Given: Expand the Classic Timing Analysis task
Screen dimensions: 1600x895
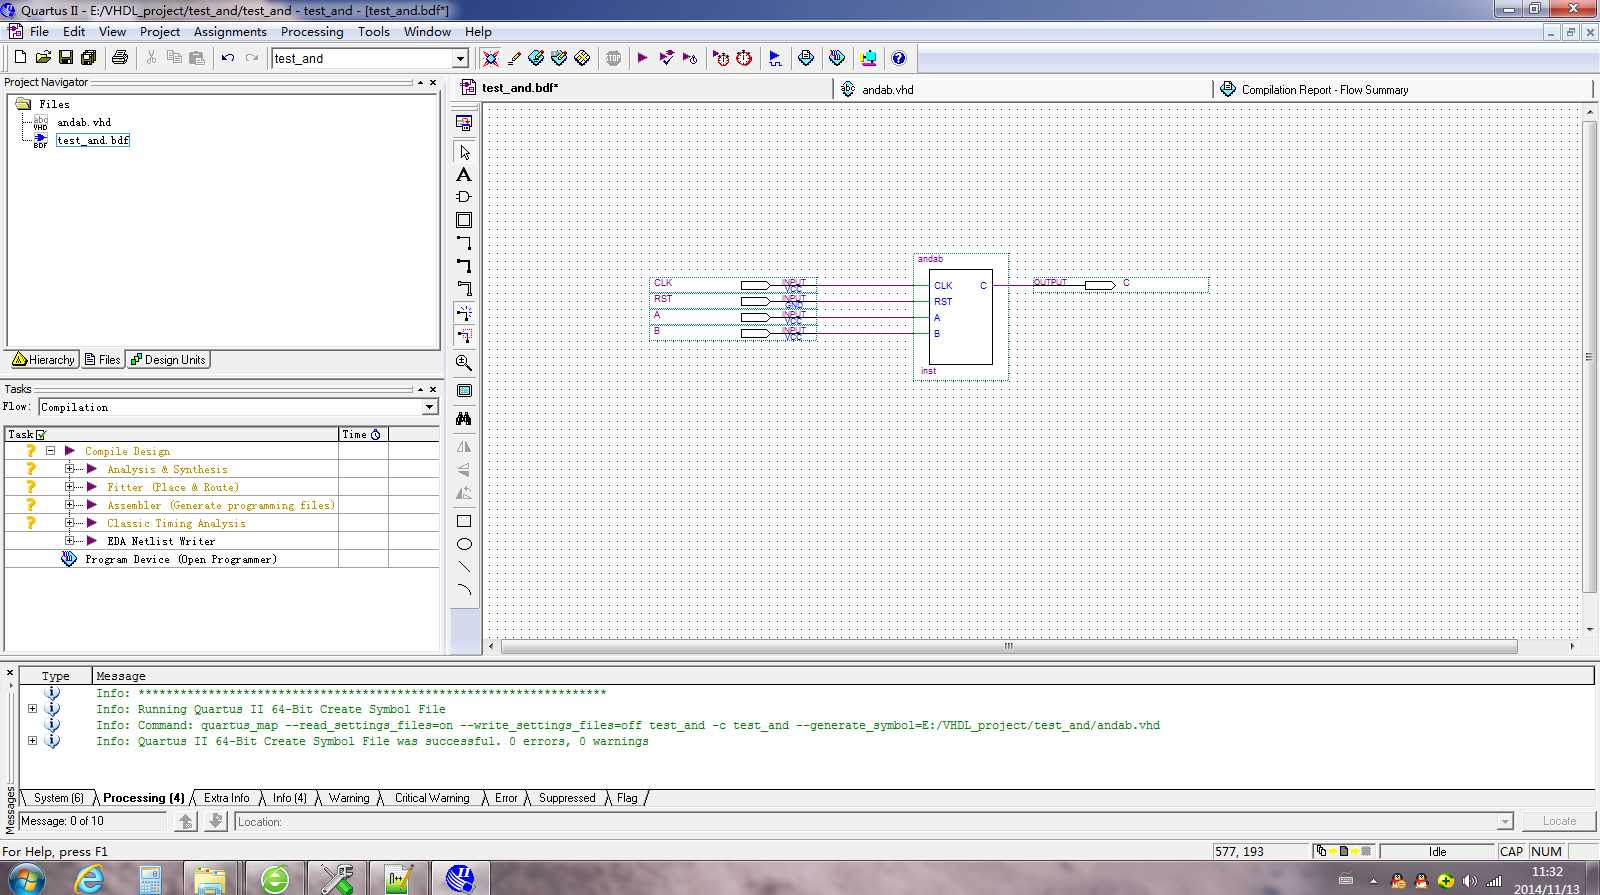Looking at the screenshot, I should 69,523.
